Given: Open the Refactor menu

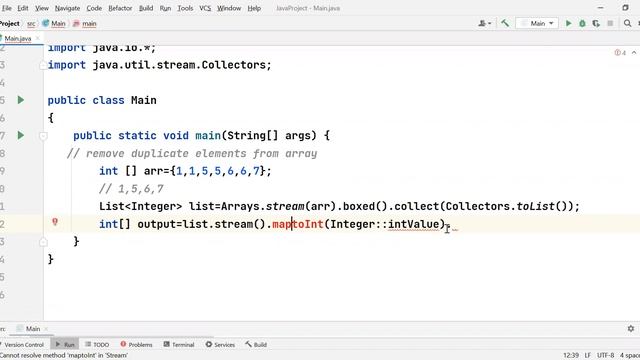Looking at the screenshot, I should (120, 8).
